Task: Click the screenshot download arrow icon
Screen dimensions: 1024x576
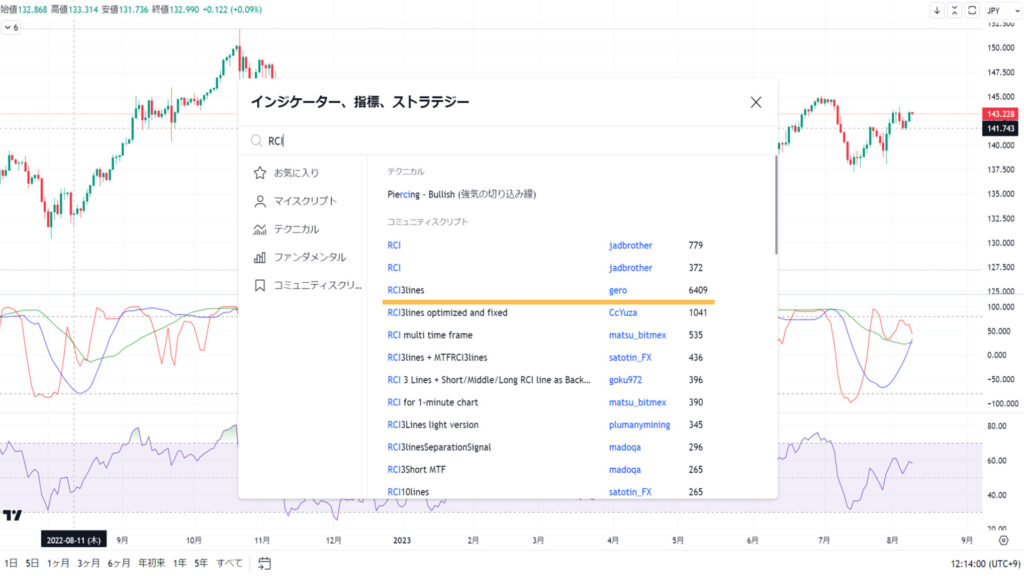Action: click(938, 10)
